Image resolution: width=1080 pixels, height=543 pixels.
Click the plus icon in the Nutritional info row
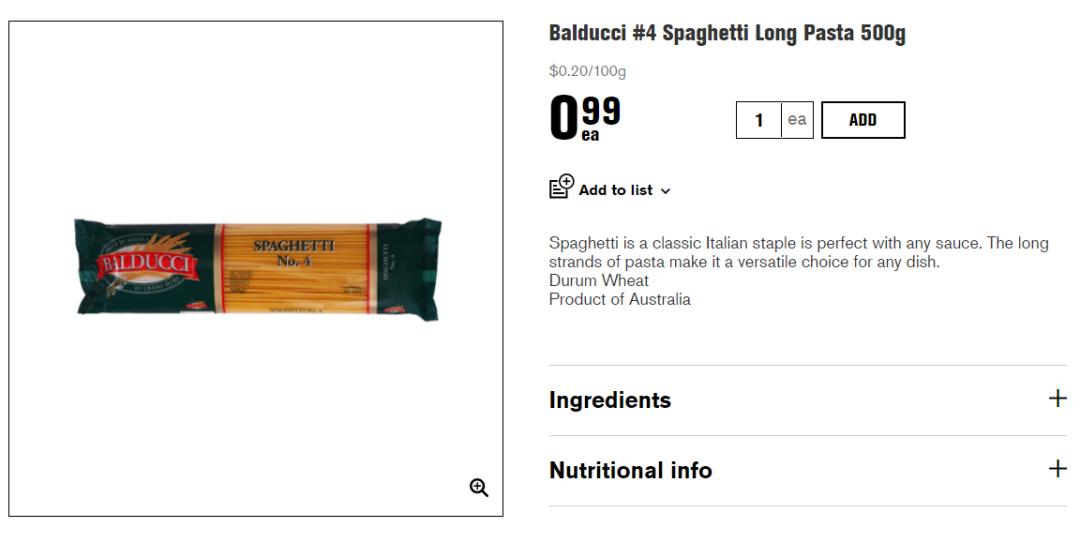(1057, 469)
